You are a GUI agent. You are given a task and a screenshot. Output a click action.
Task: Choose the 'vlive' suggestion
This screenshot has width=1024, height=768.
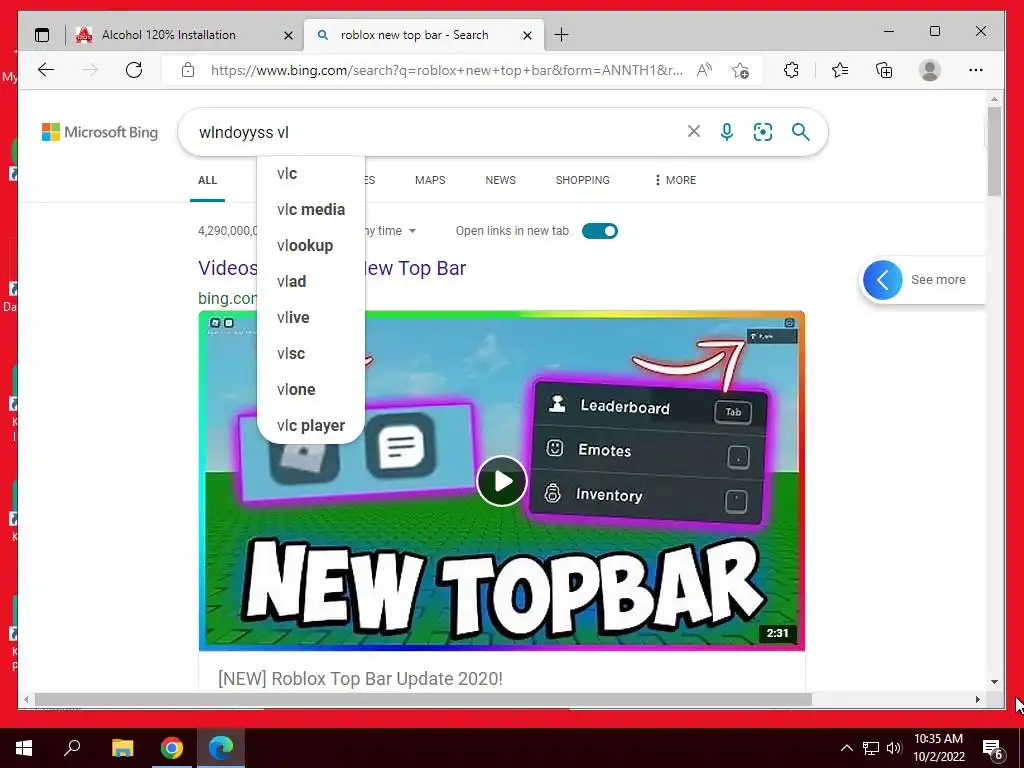point(311,317)
